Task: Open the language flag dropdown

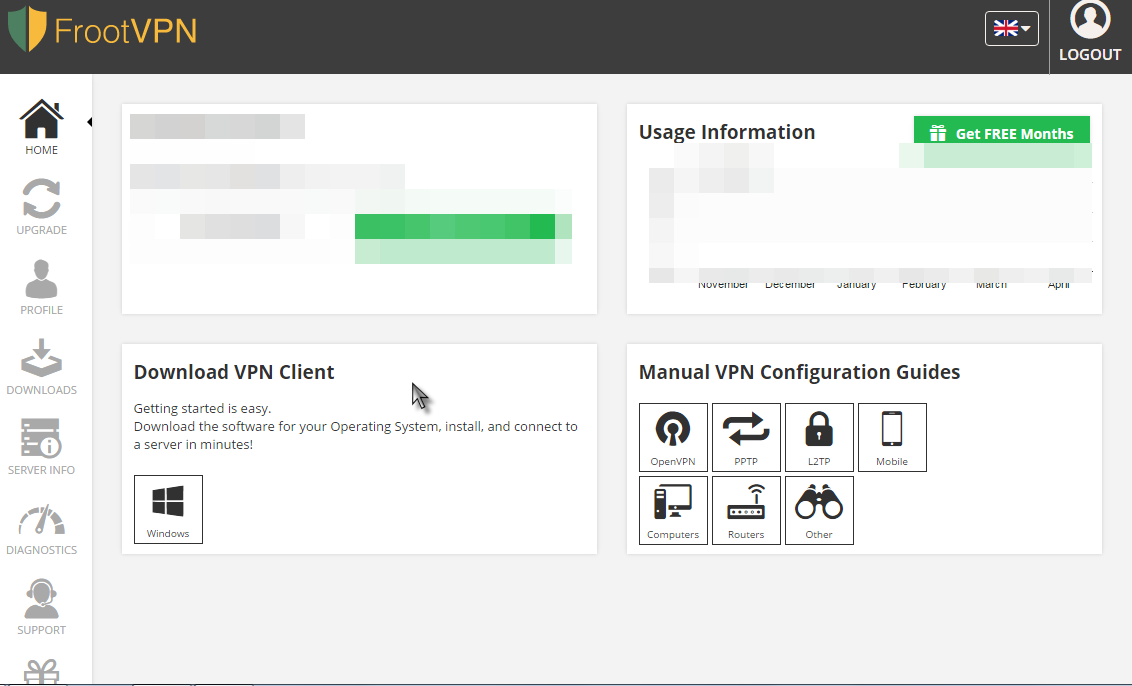Action: click(x=1011, y=29)
